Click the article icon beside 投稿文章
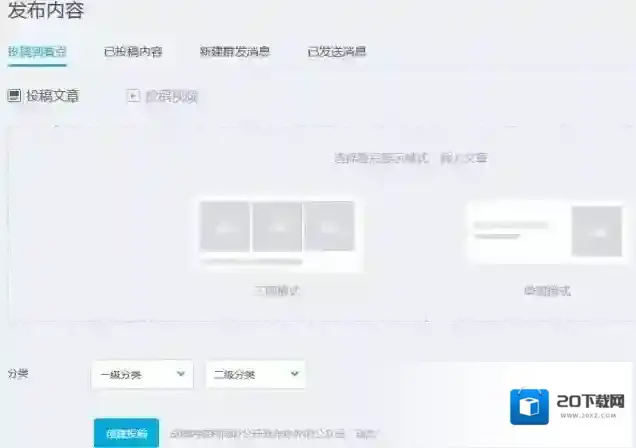636x448 pixels. tap(14, 96)
